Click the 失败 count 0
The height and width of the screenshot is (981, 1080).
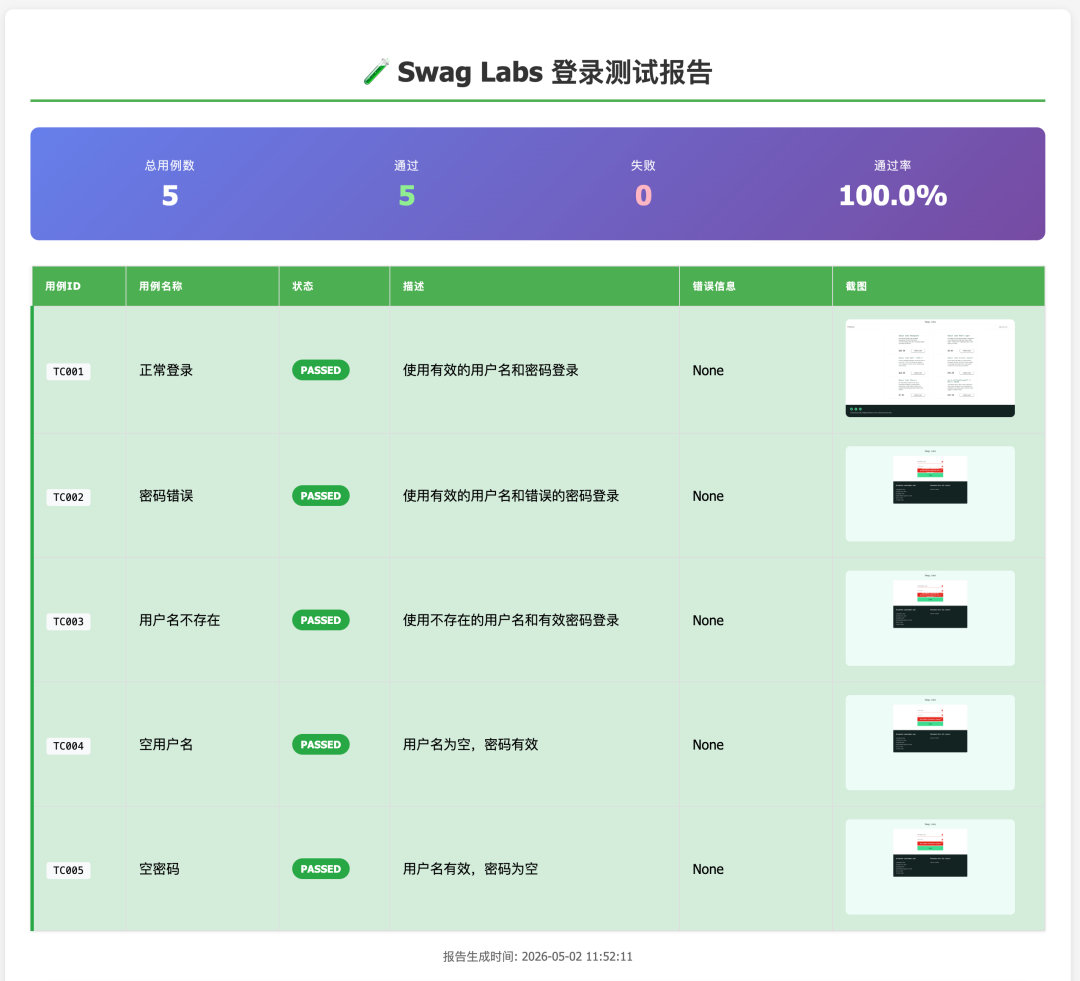643,196
